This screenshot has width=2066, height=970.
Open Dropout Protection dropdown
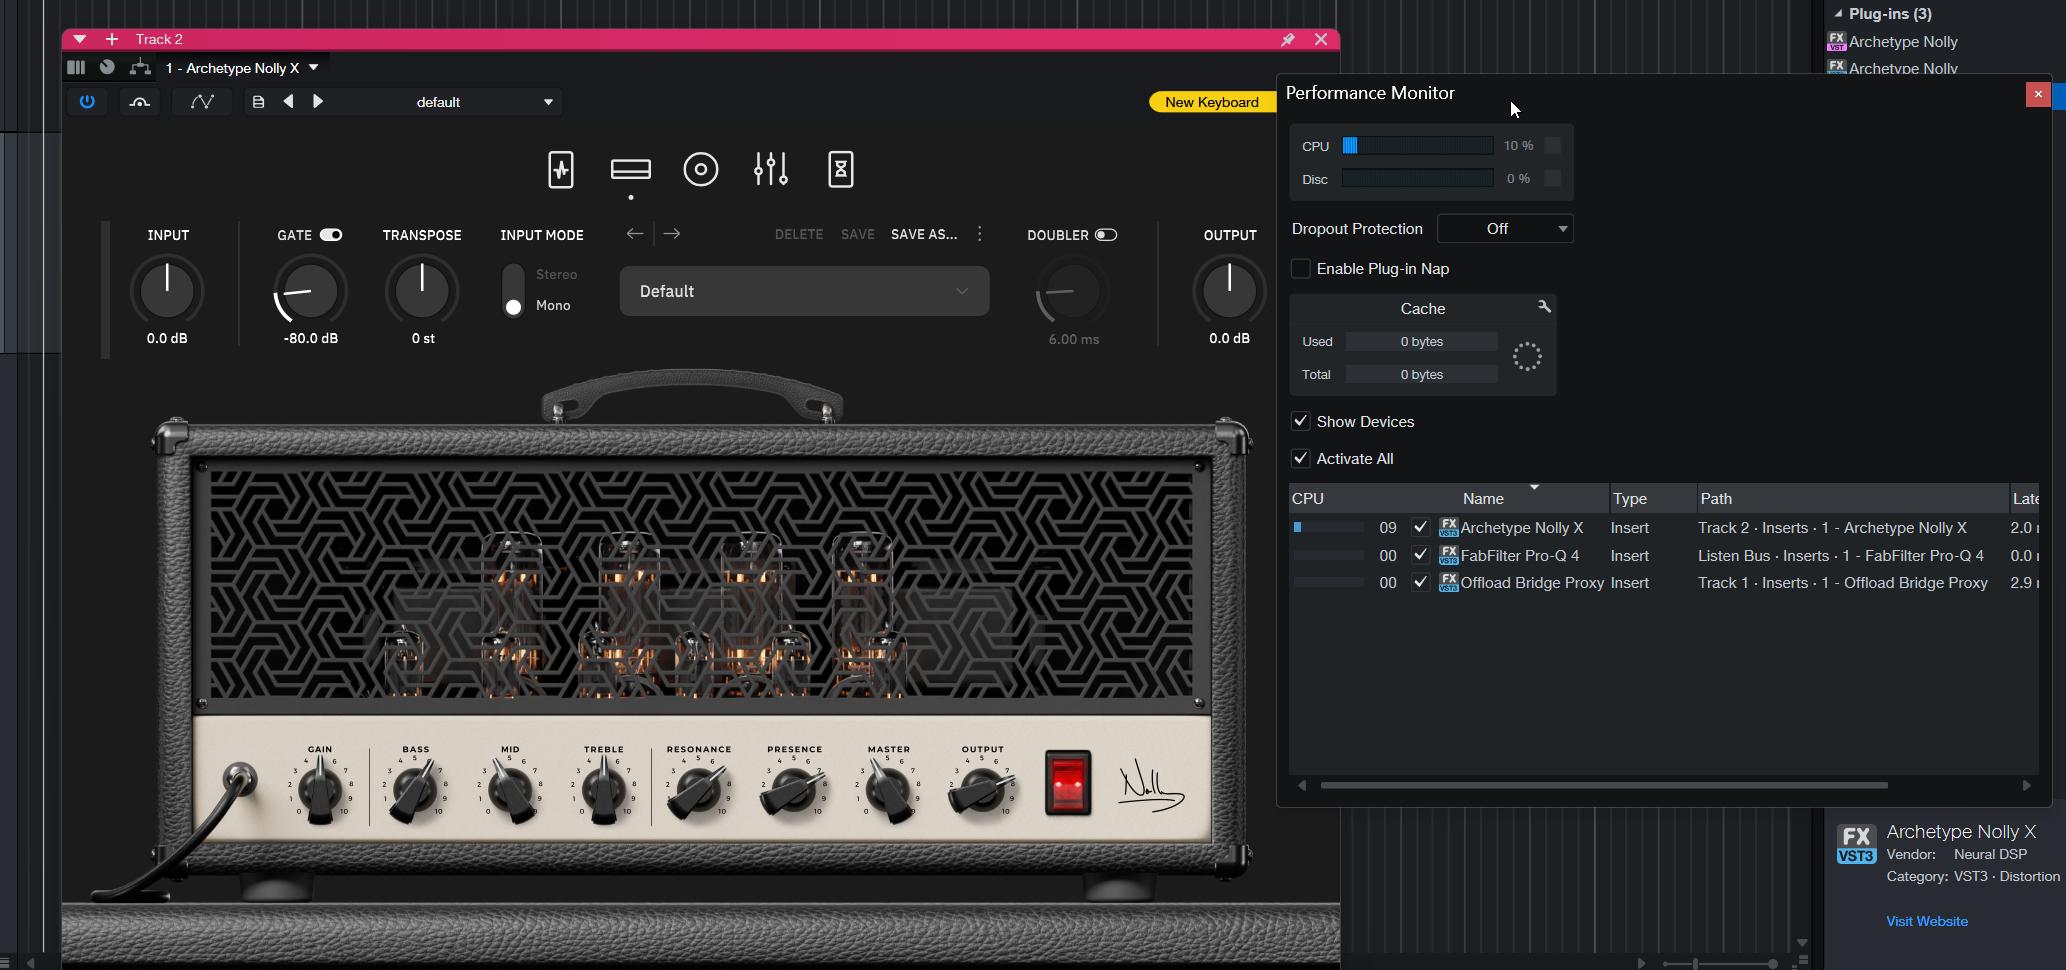[1505, 229]
